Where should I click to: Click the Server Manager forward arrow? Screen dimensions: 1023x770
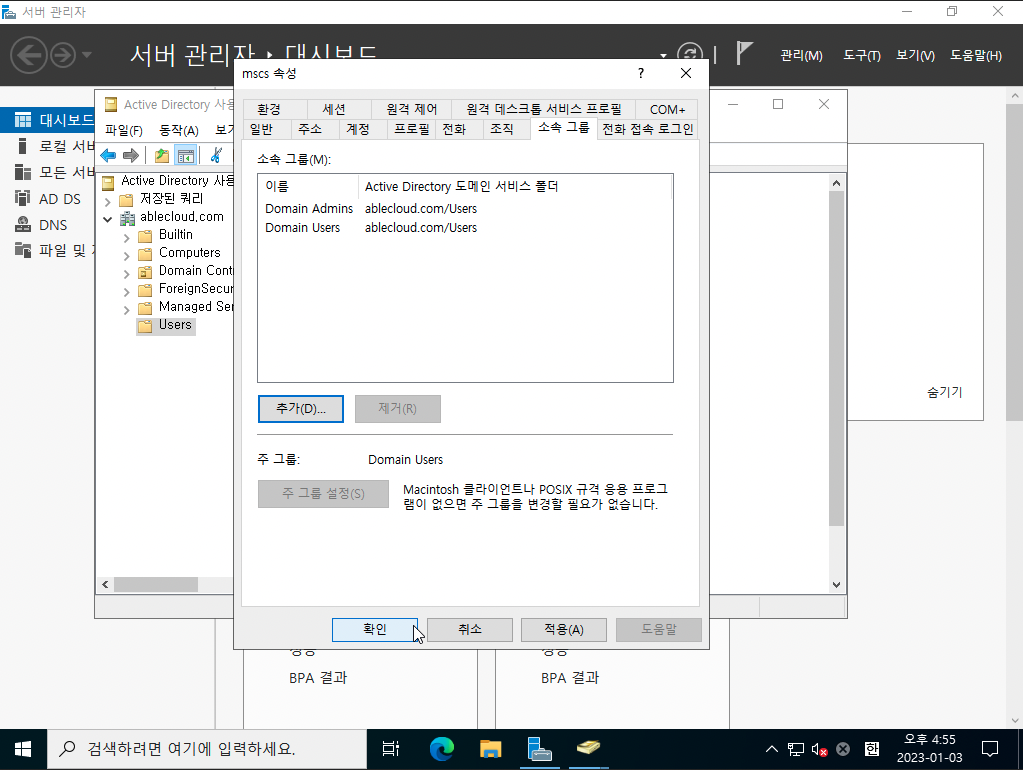pos(63,55)
